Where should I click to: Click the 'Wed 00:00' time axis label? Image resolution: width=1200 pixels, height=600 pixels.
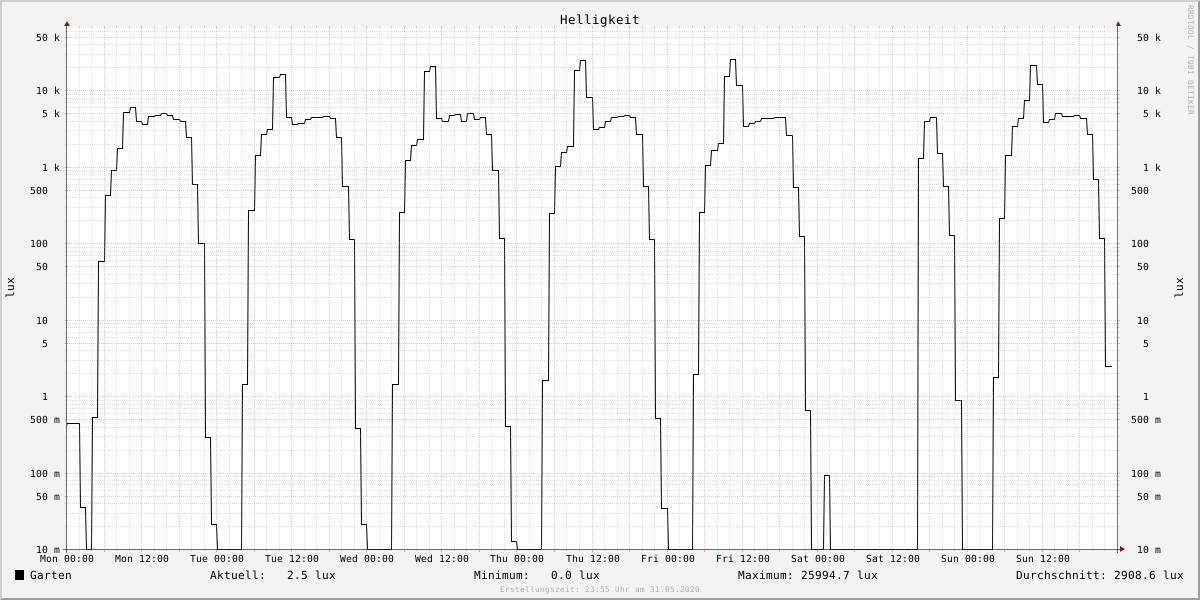[x=367, y=559]
